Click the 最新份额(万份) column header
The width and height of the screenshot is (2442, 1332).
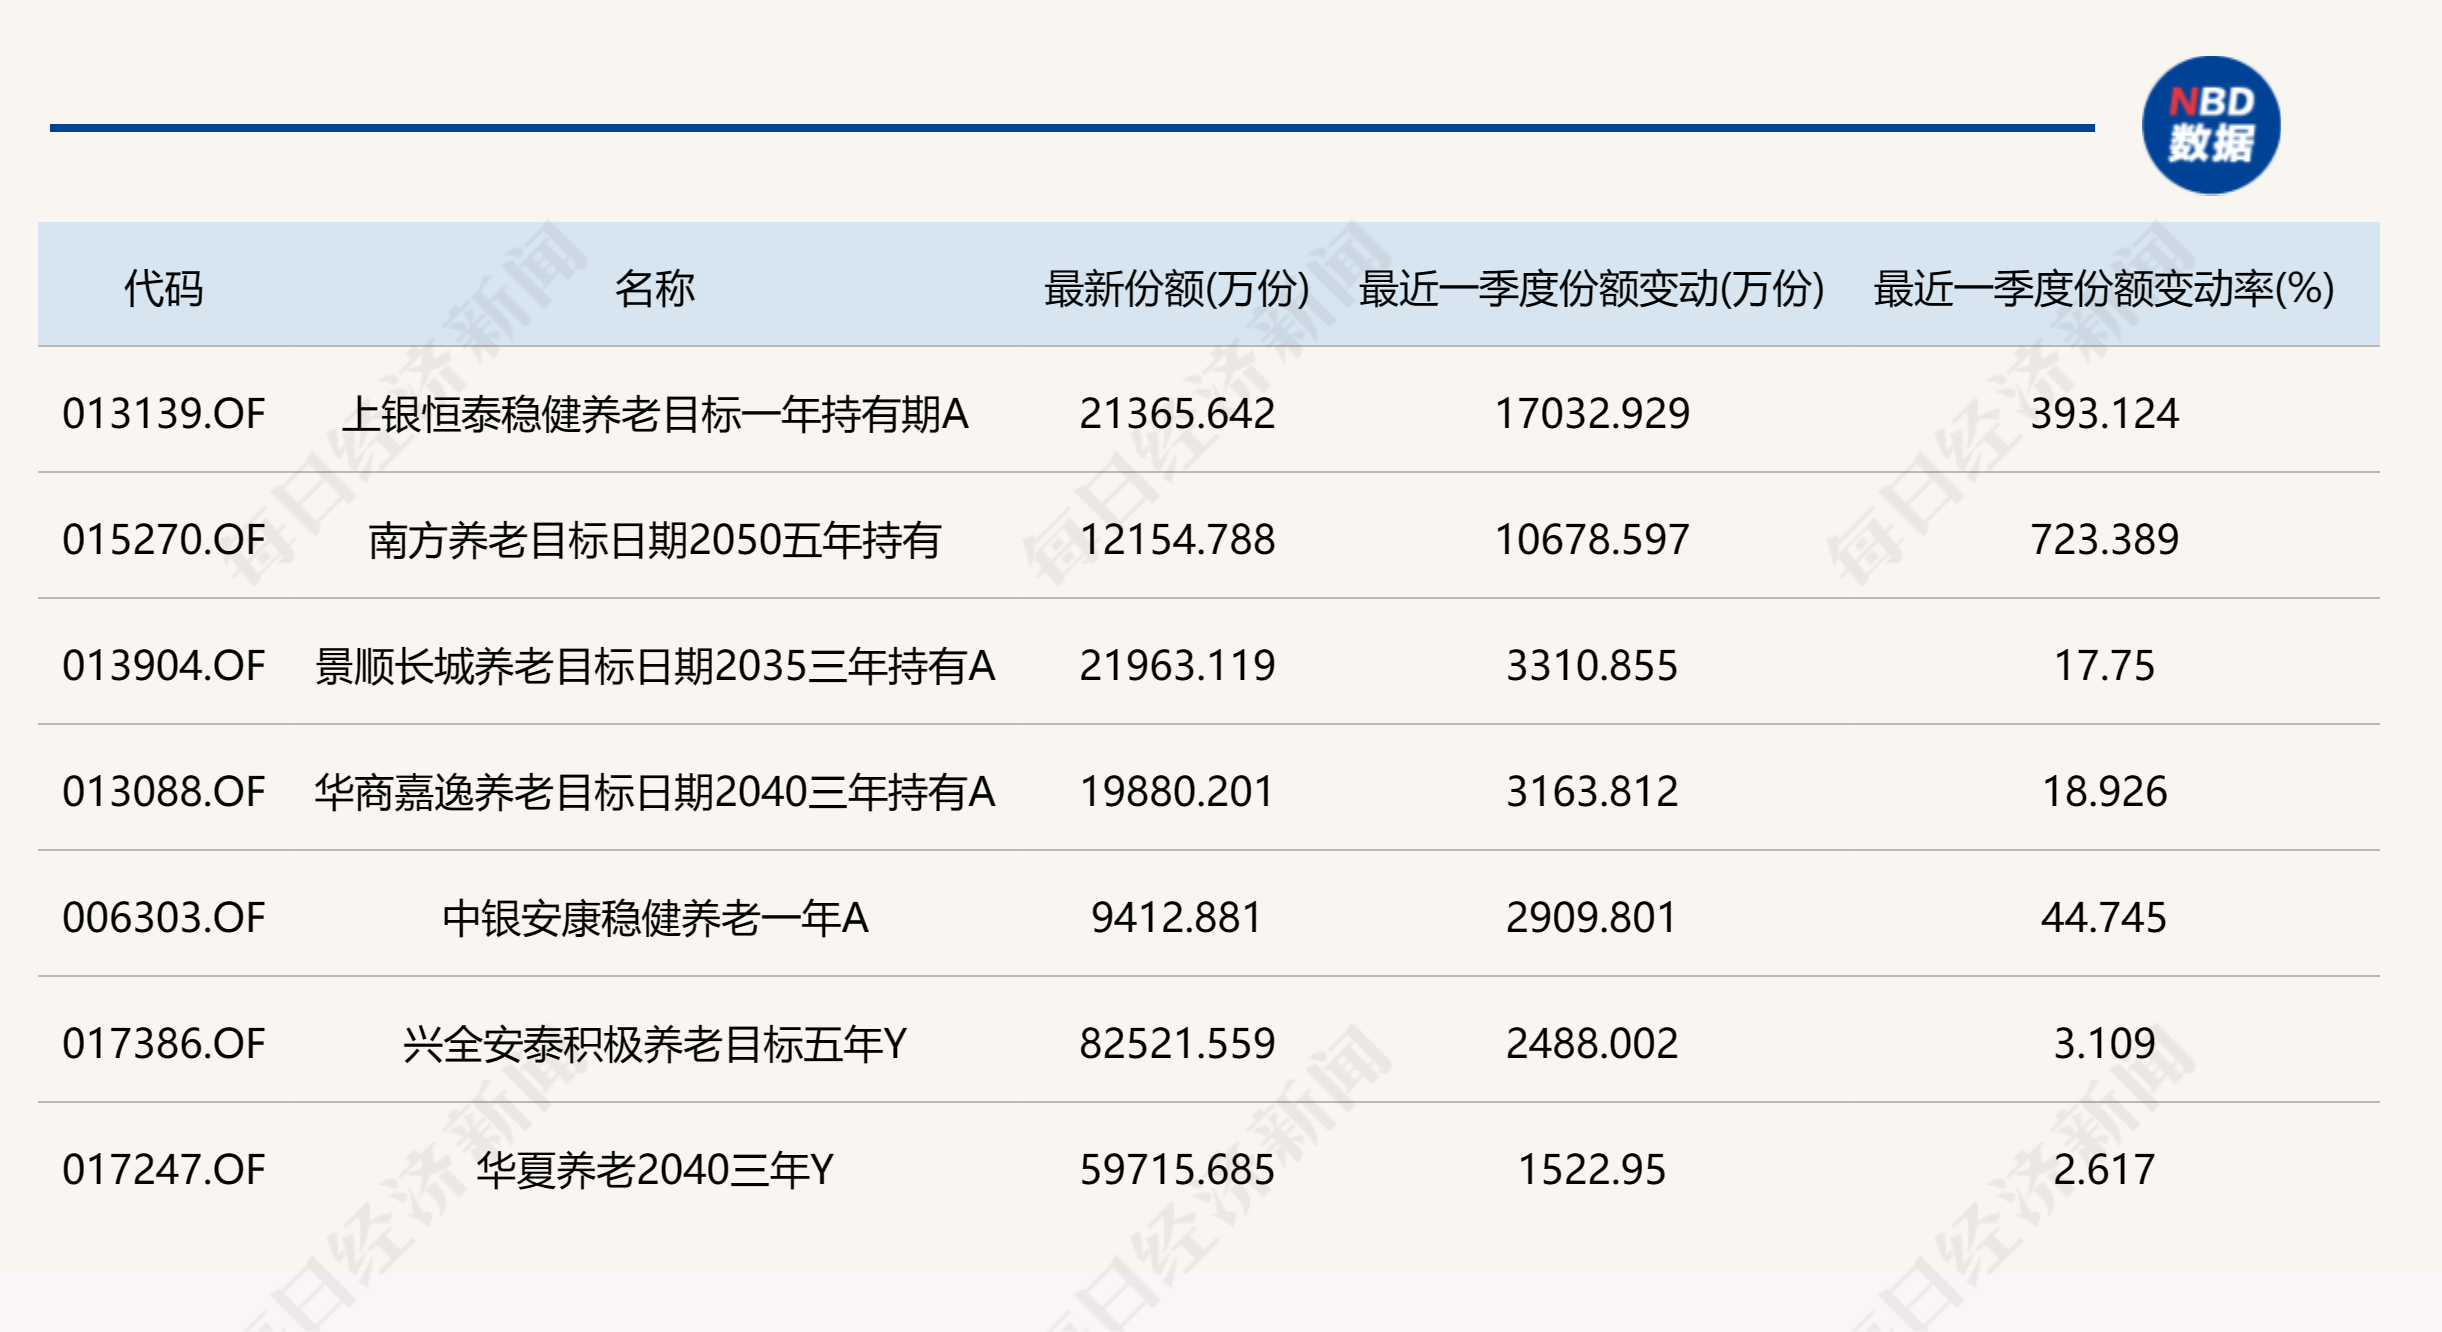click(1177, 288)
